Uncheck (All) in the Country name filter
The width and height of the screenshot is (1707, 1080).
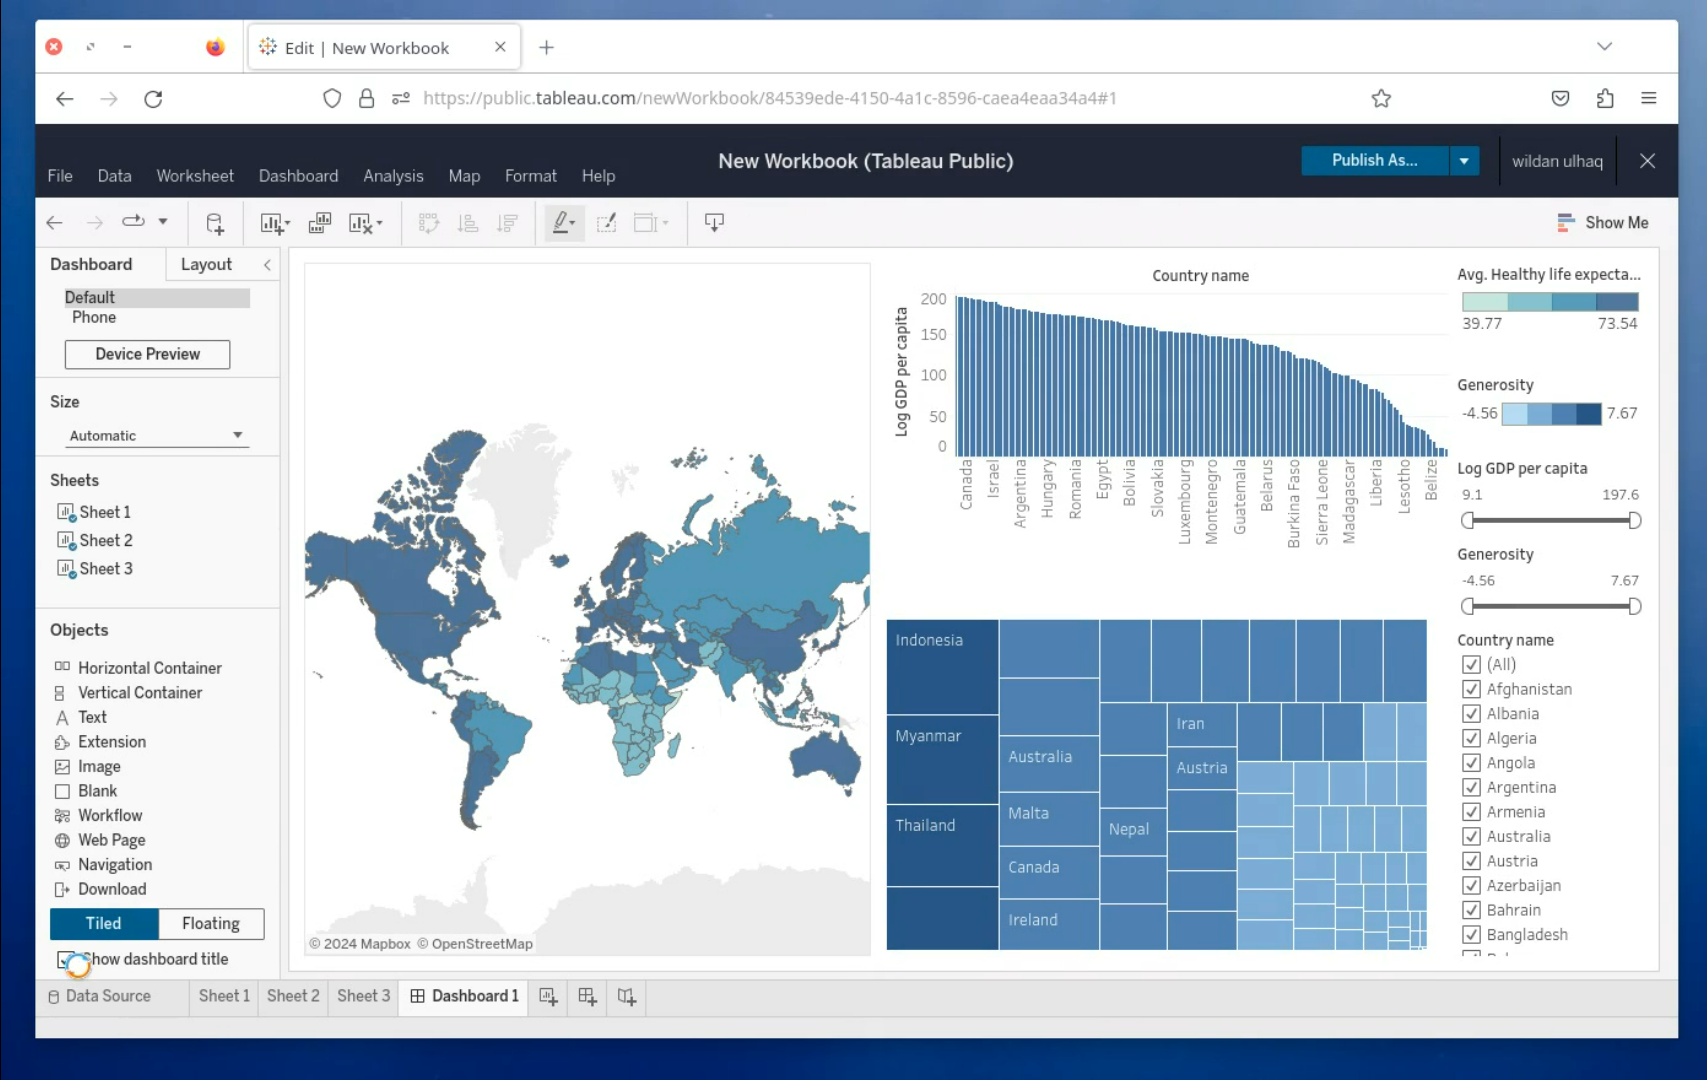(1471, 663)
